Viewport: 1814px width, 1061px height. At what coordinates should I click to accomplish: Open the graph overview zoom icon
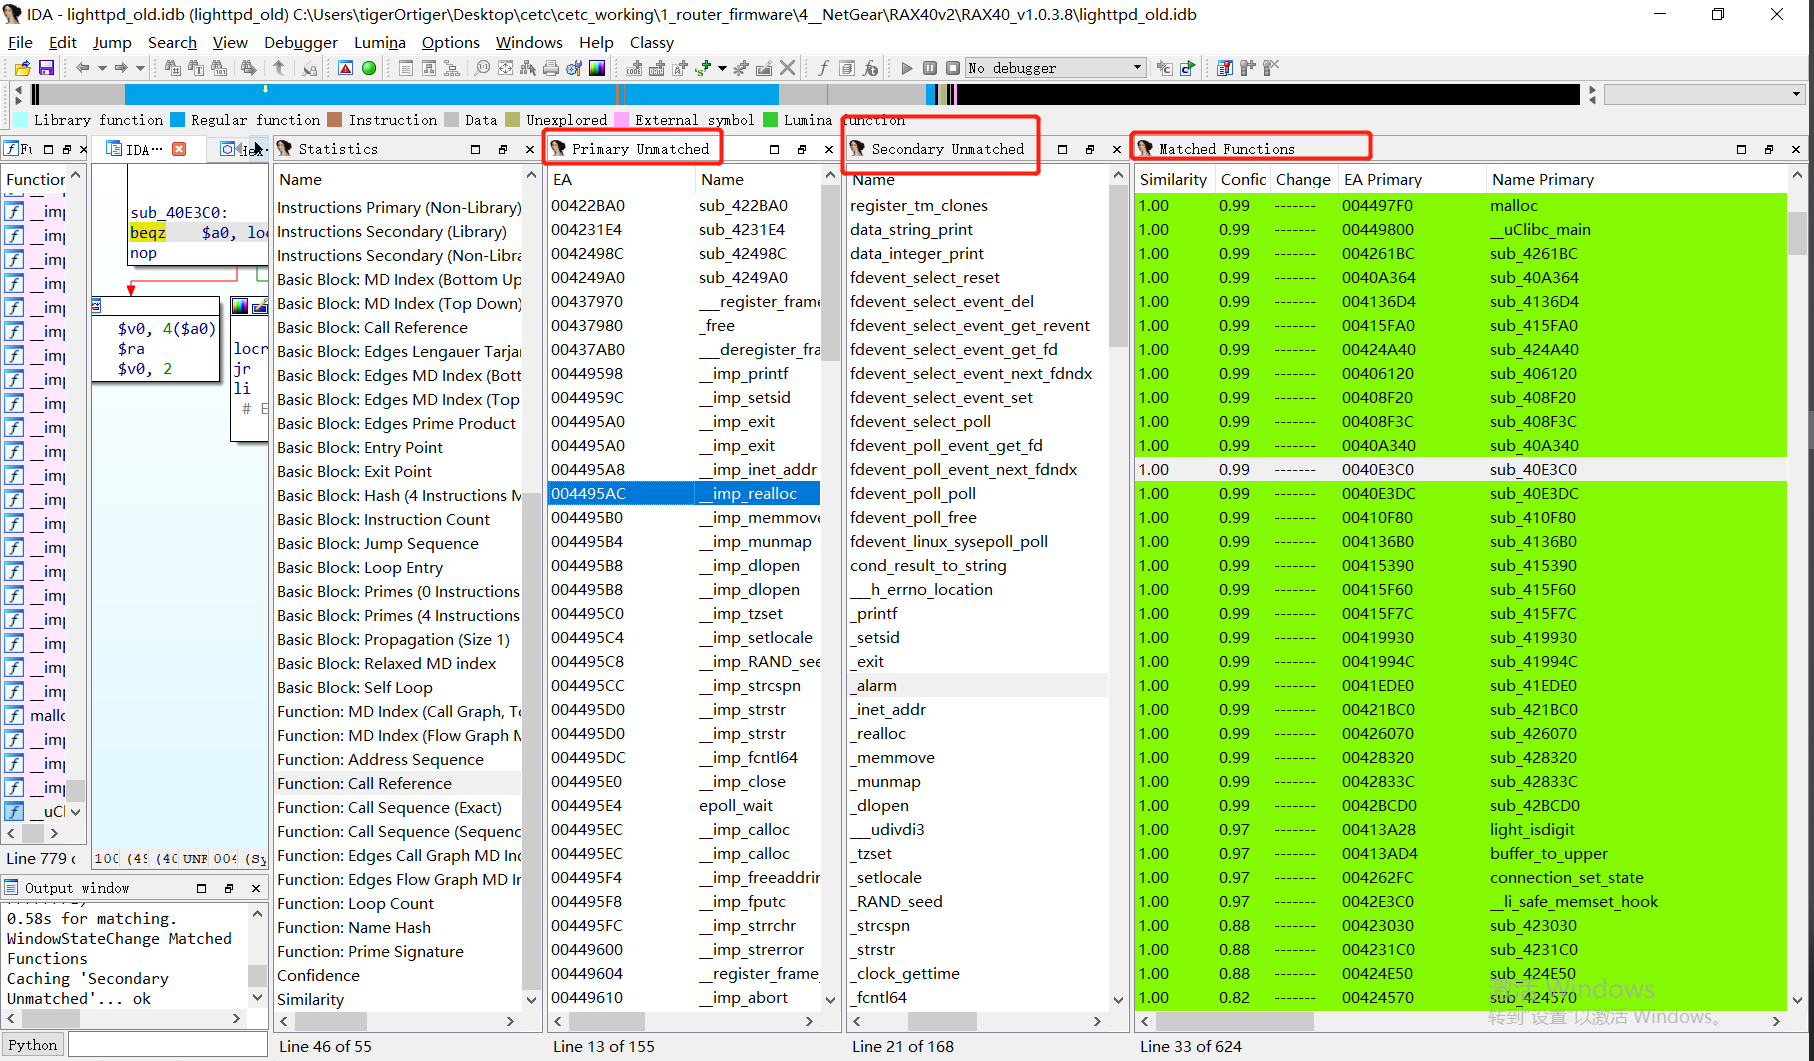tap(482, 68)
